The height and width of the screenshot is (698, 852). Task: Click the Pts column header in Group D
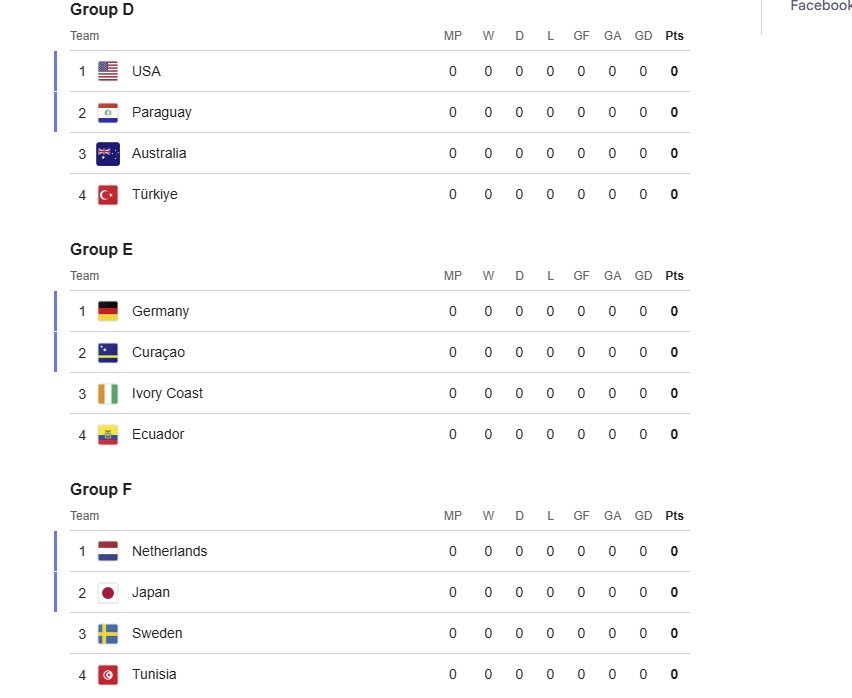(x=674, y=36)
